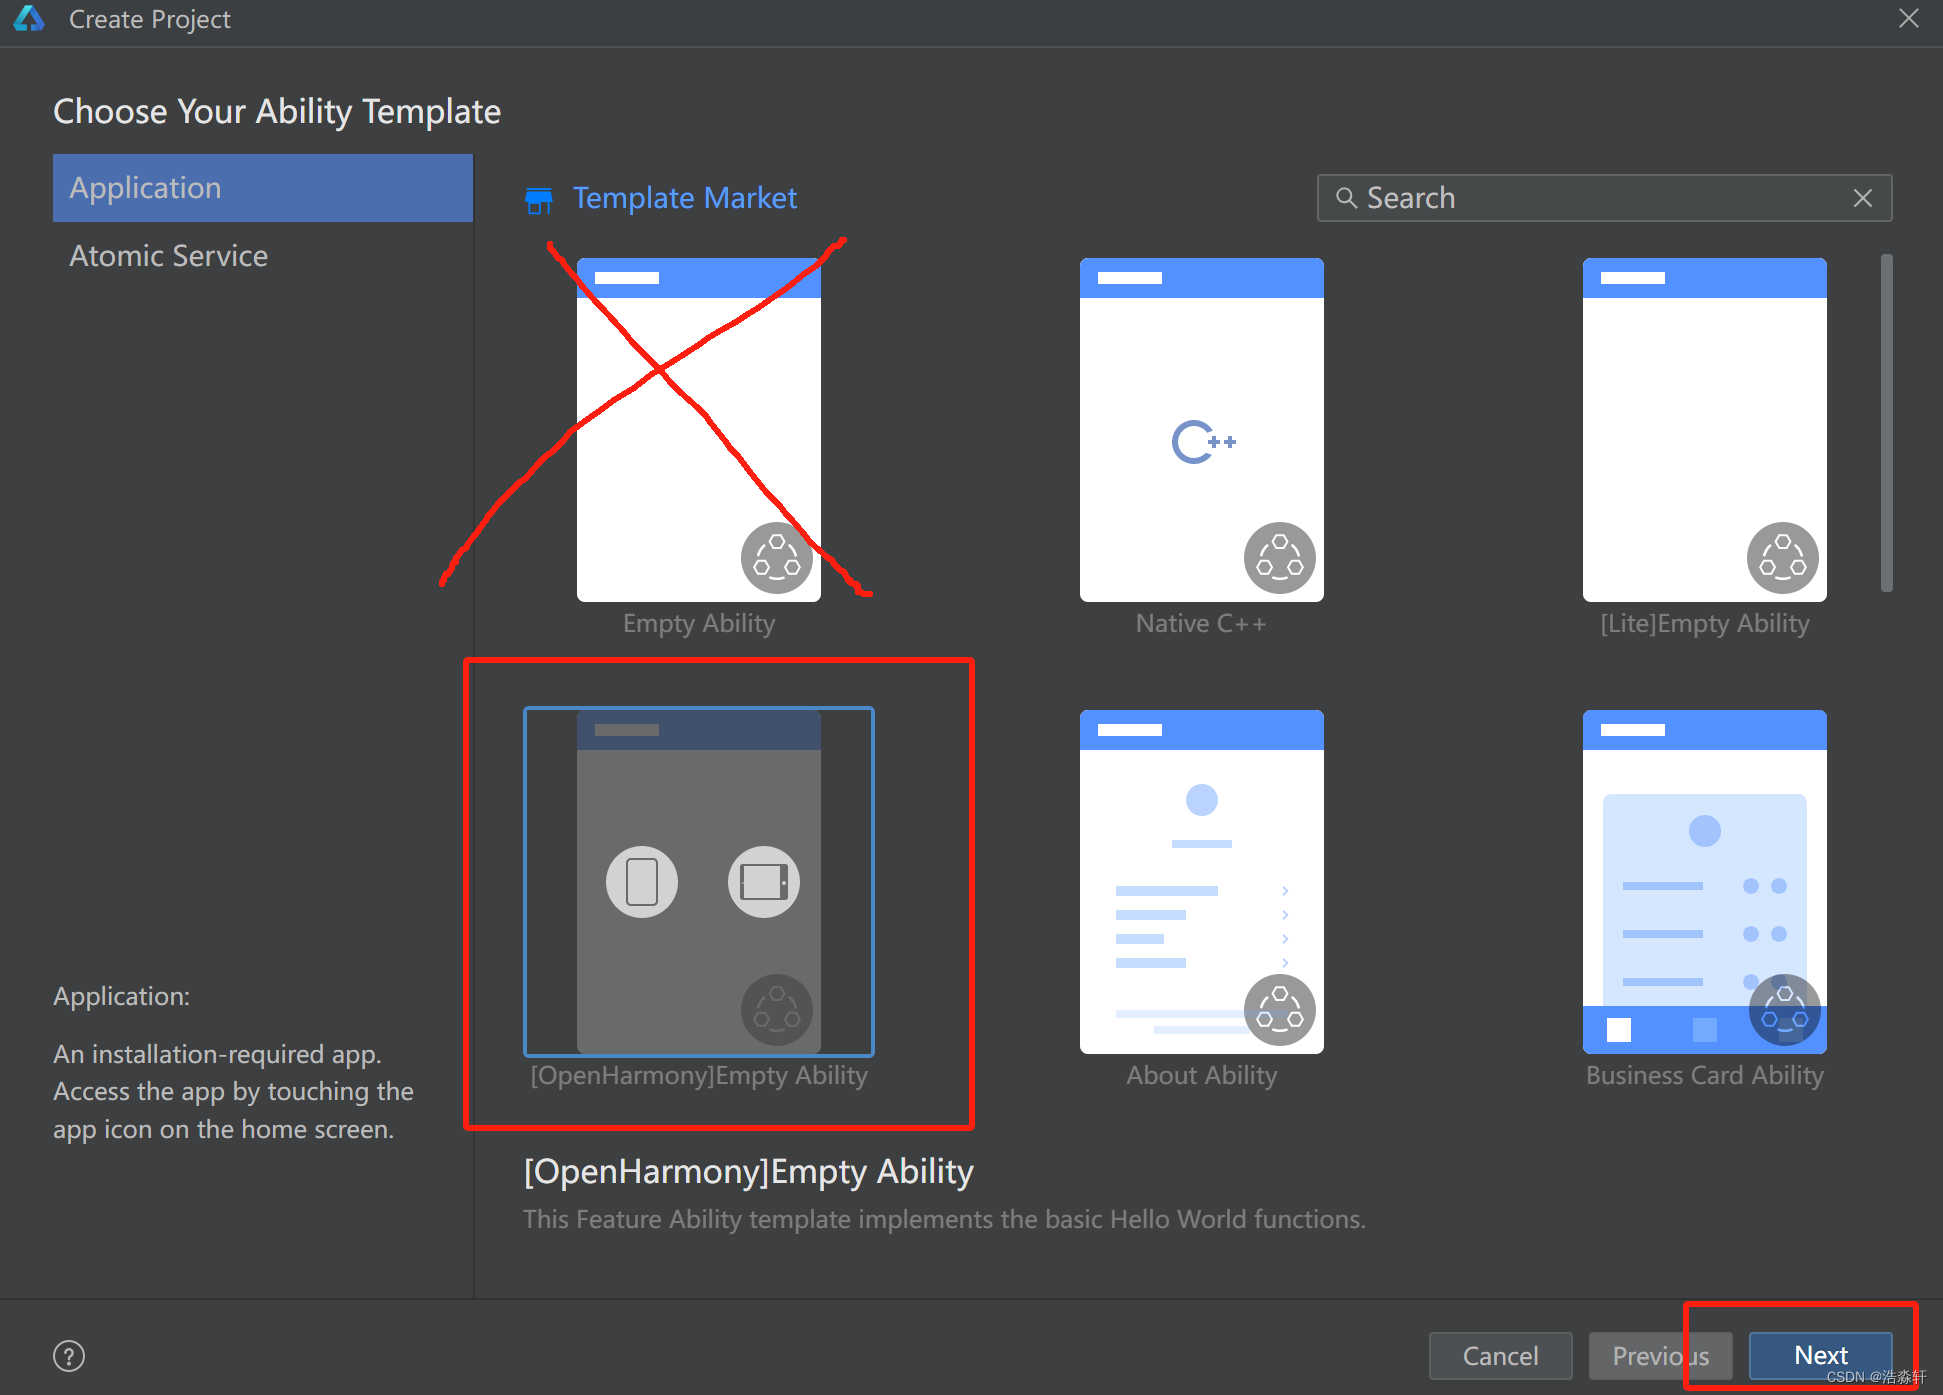Click HarmonyOS badge on Business Card Ability card
Image resolution: width=1943 pixels, height=1395 pixels.
pos(1785,1010)
